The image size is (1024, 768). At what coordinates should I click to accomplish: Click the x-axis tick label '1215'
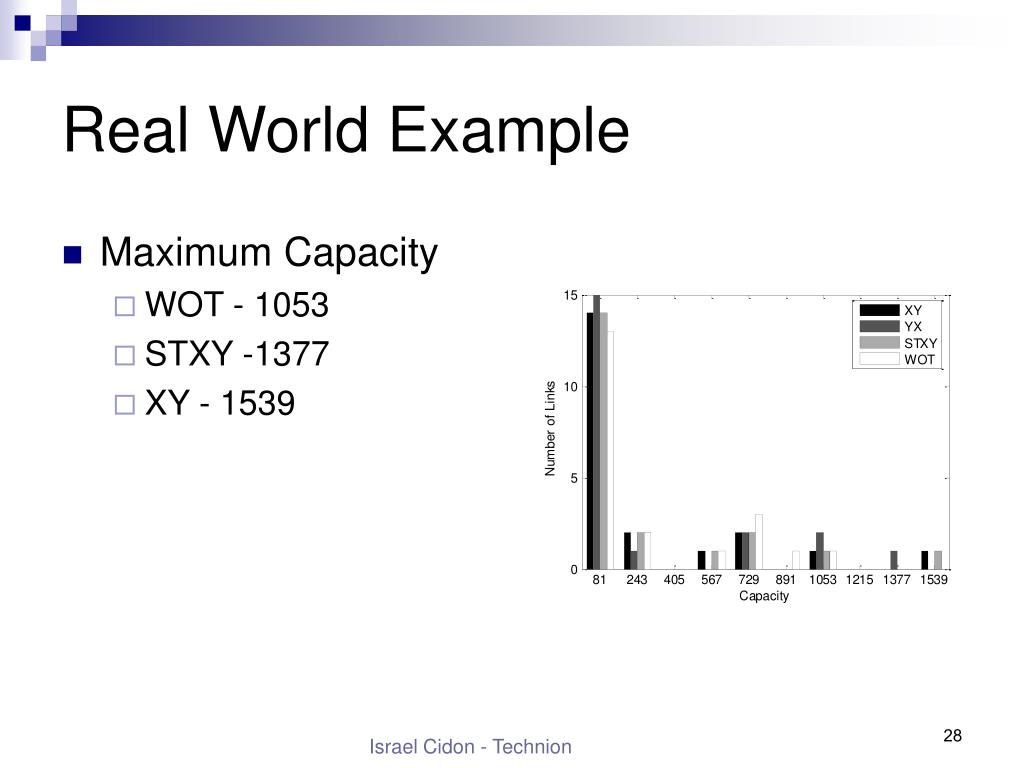859,579
